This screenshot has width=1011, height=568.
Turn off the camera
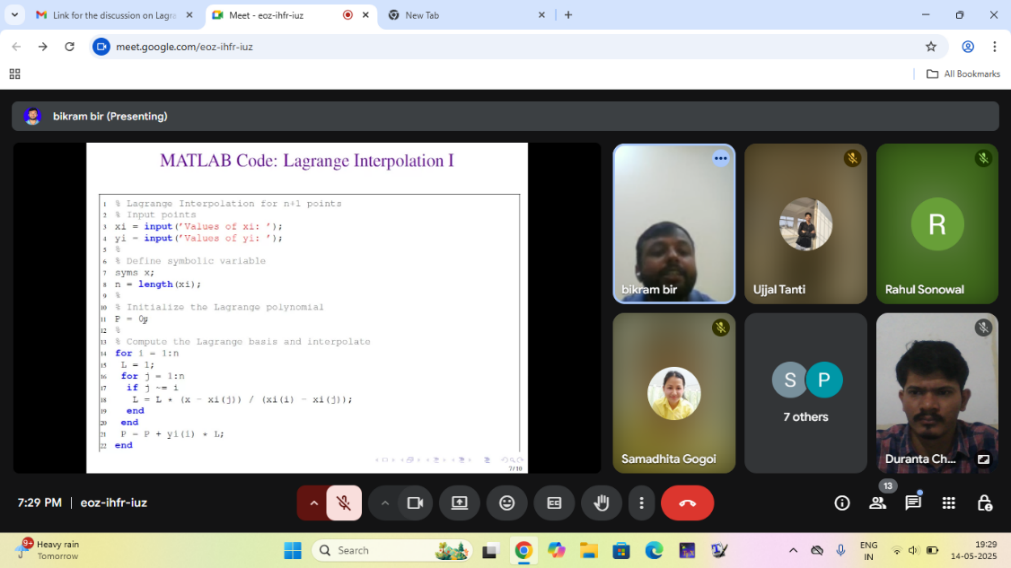coord(415,503)
